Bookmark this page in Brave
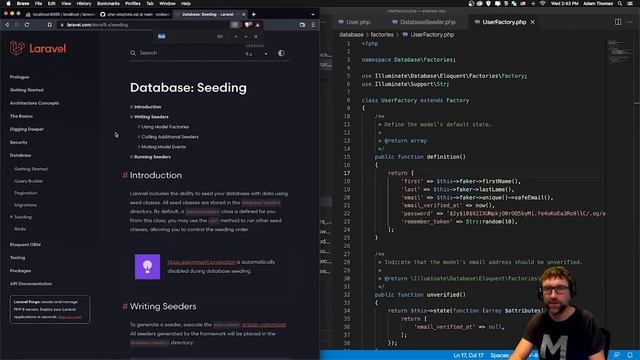 [x=50, y=25]
